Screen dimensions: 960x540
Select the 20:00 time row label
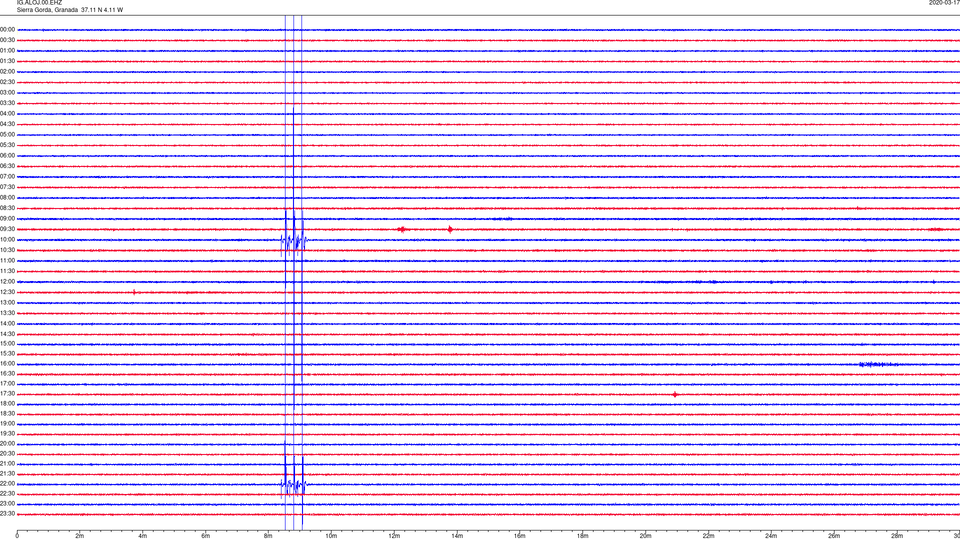point(7,444)
